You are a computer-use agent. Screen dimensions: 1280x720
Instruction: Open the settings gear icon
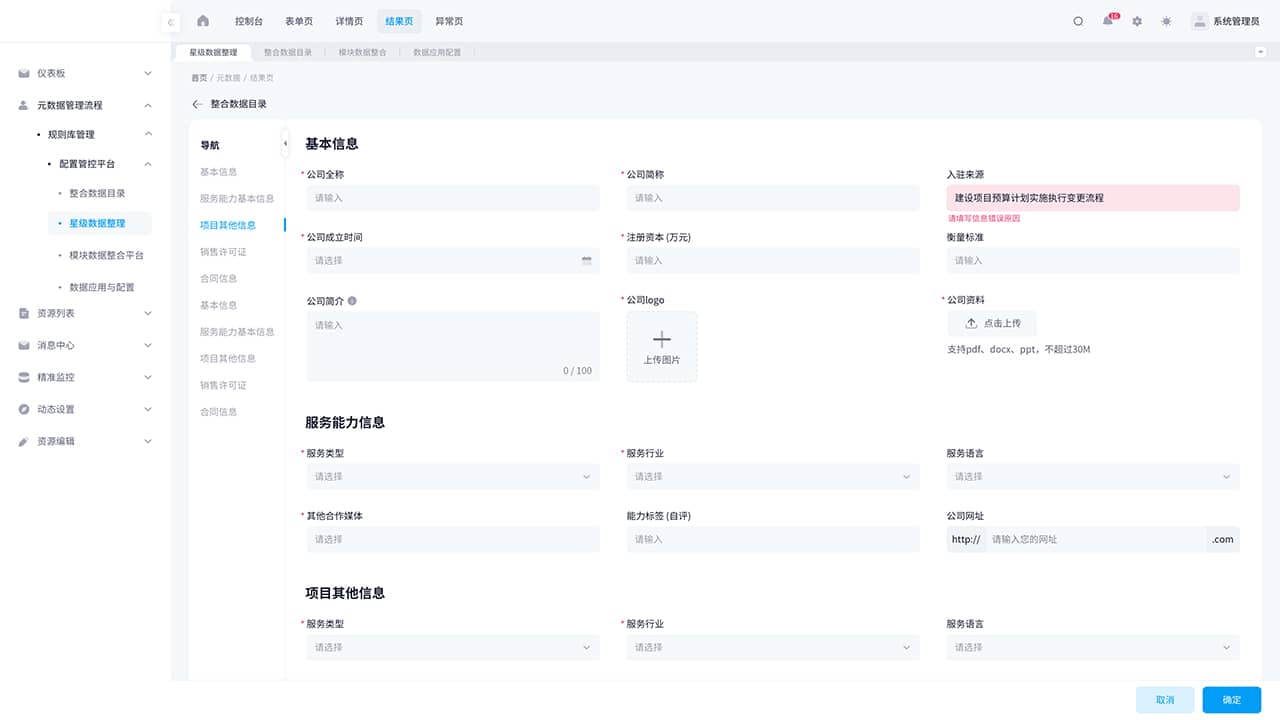coord(1136,20)
